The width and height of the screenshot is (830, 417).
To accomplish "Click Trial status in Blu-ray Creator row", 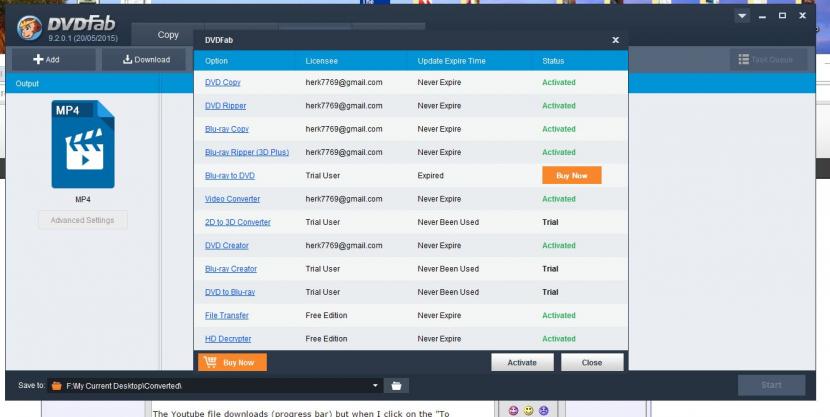I will (x=550, y=269).
